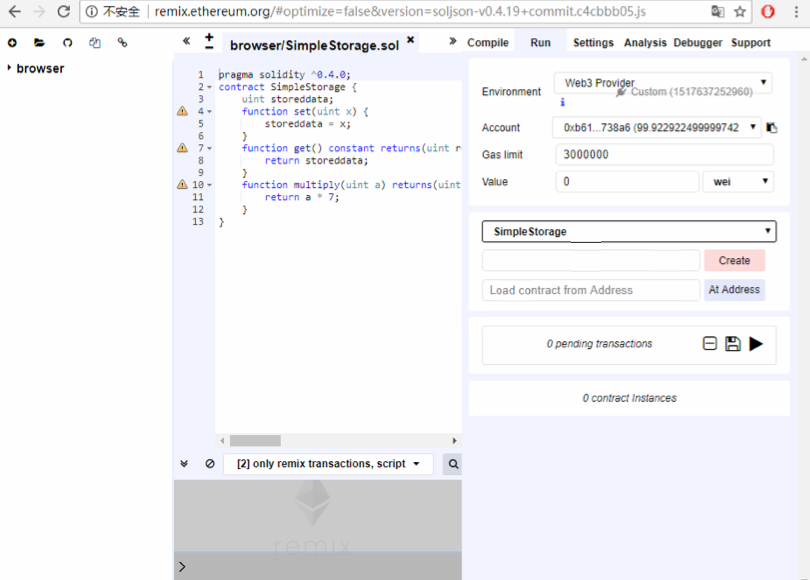The image size is (810, 580).
Task: Go back in the browser
Action: pyautogui.click(x=15, y=11)
